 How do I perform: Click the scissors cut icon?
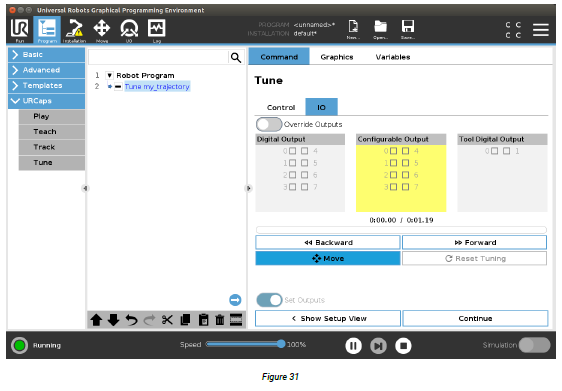coord(167,320)
